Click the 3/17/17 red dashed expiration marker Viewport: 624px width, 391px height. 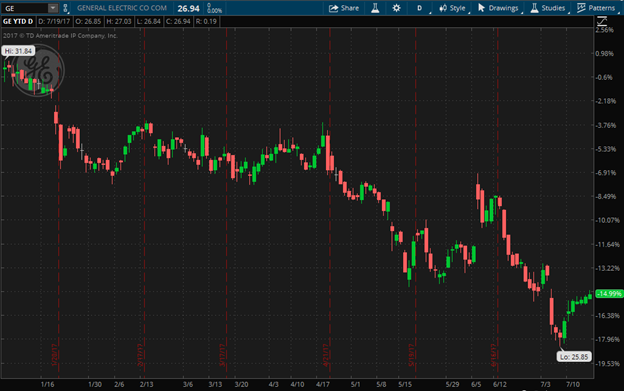[x=222, y=356]
